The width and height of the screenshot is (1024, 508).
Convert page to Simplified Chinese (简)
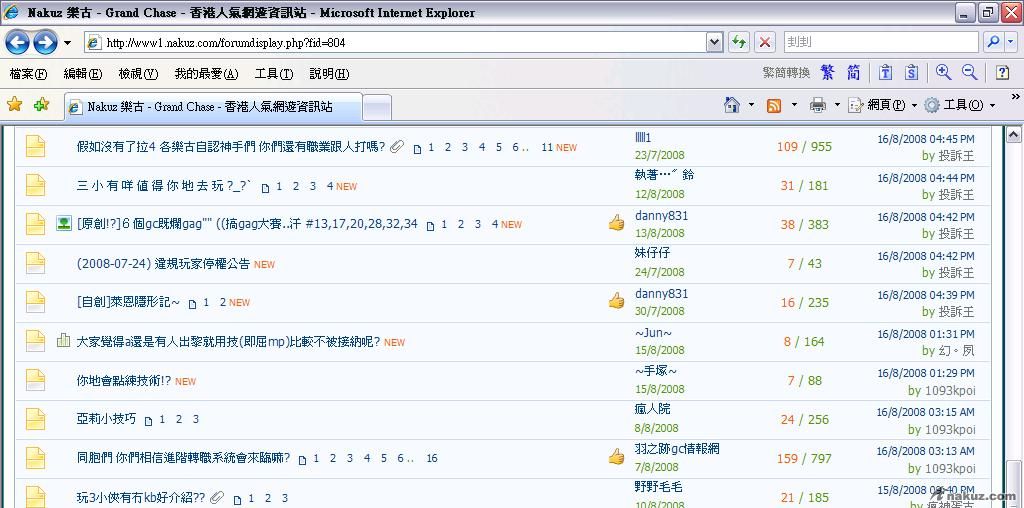tap(853, 73)
